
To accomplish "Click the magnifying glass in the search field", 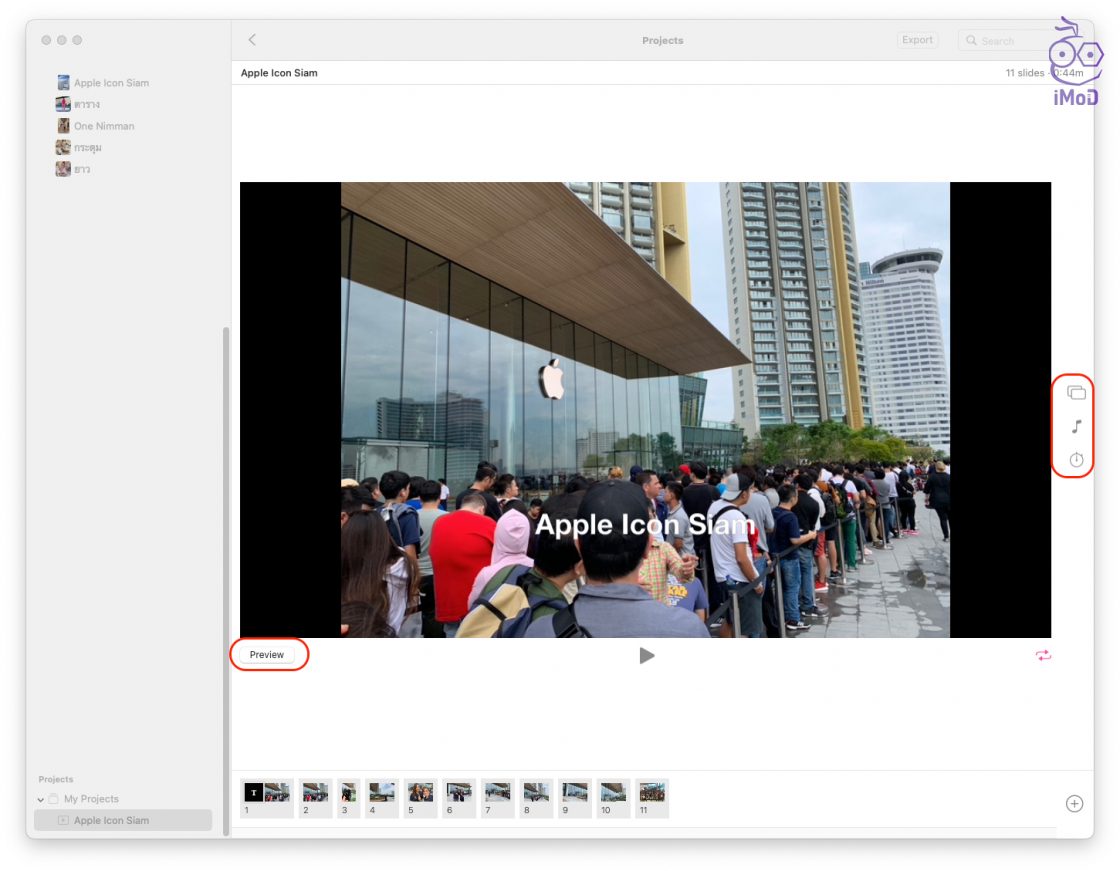I will [x=971, y=40].
